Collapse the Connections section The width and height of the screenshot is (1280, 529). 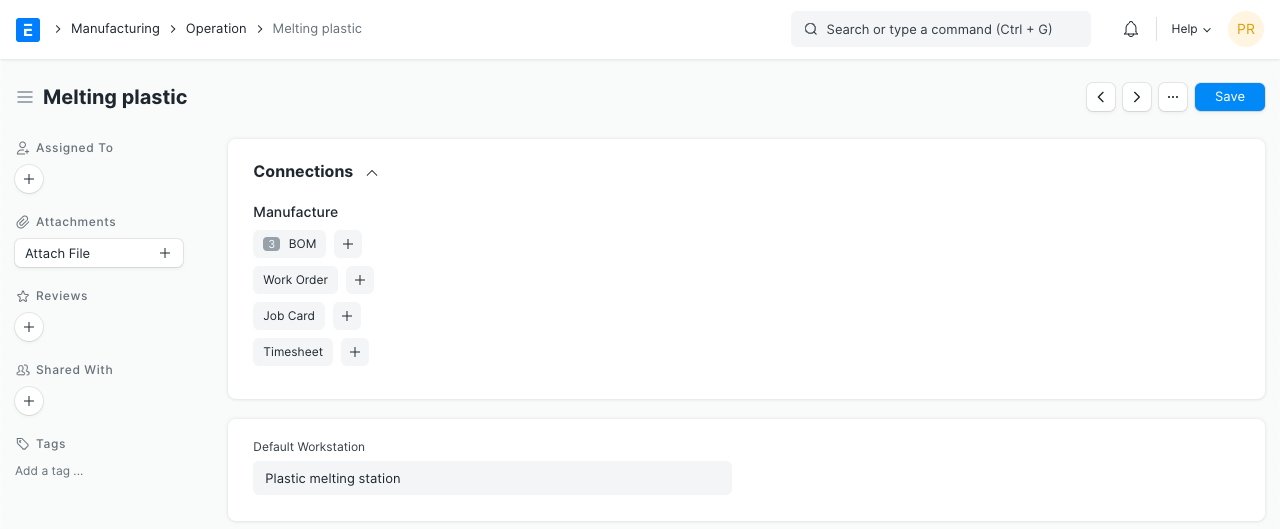point(372,172)
